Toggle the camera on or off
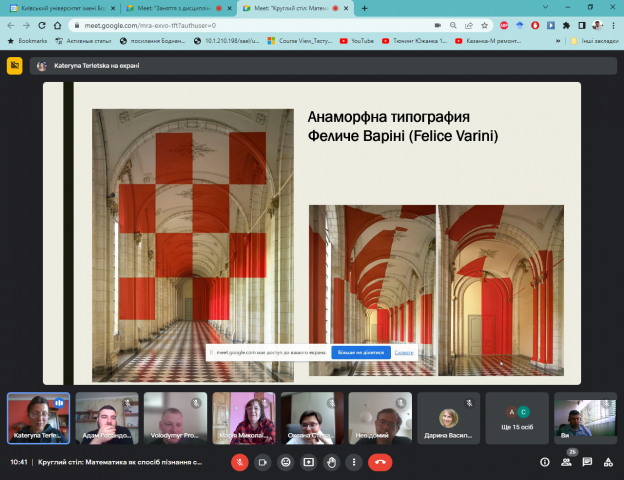 click(262, 462)
